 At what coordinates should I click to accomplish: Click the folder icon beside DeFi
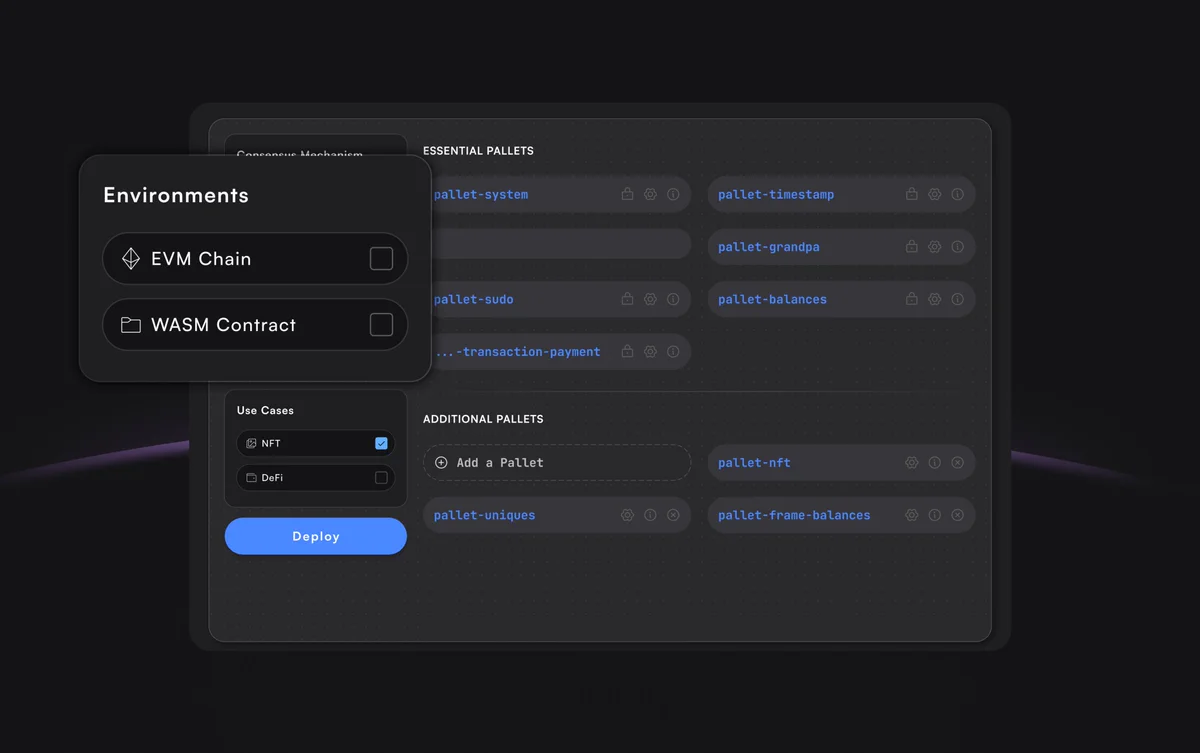(x=251, y=478)
